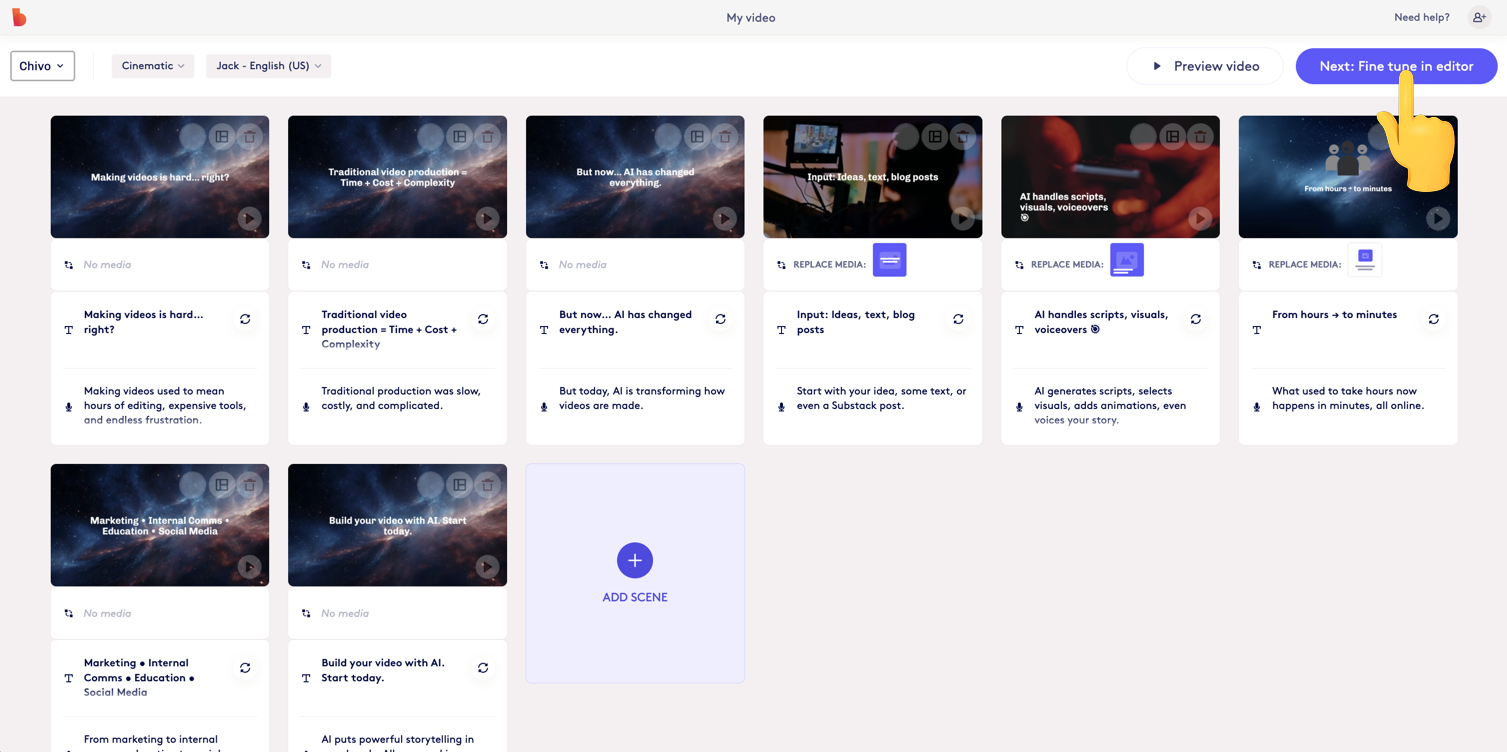
Task: Click the 'My video' title
Action: click(751, 17)
